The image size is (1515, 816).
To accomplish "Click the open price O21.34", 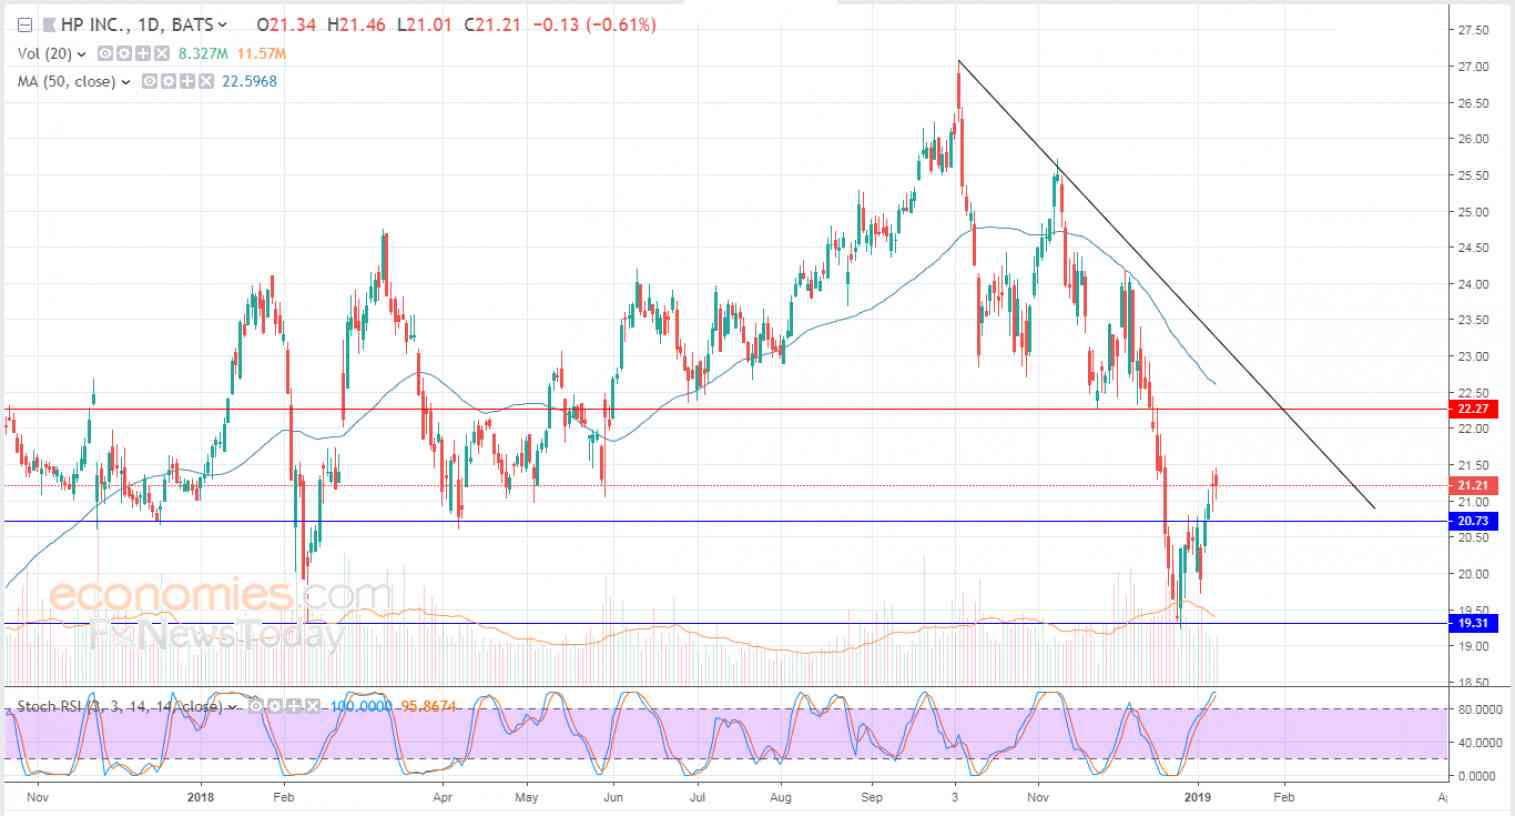I will 286,25.
